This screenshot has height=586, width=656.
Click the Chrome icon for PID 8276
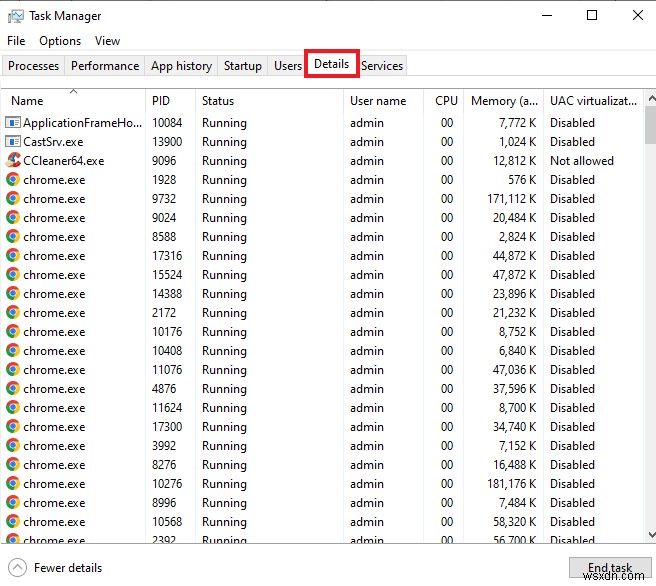coord(13,465)
